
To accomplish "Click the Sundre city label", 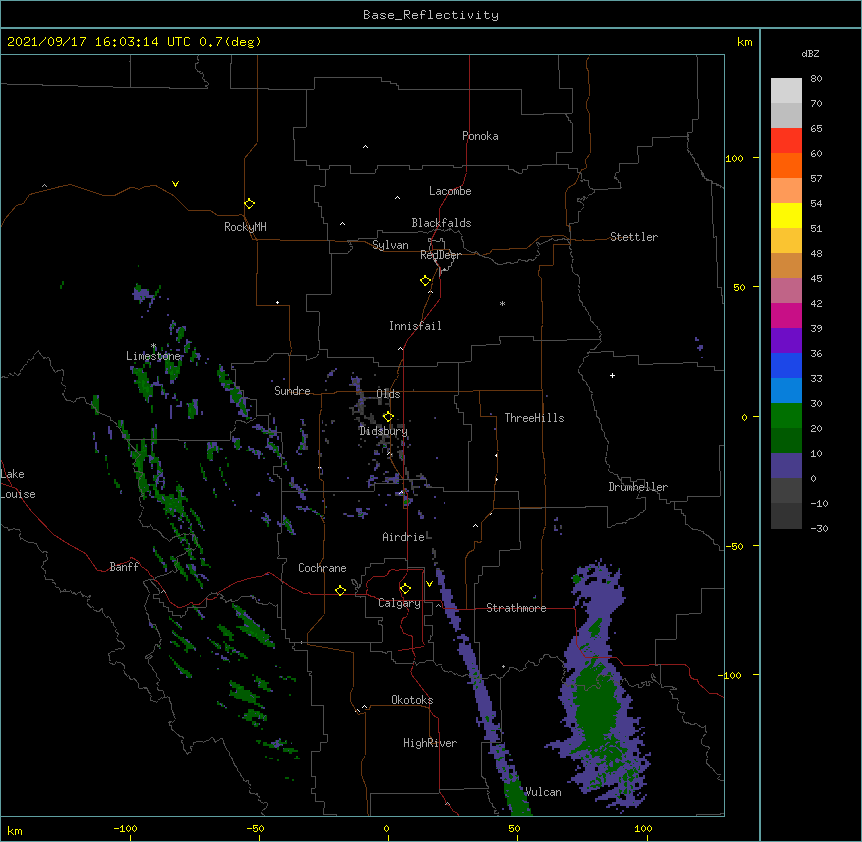I will [292, 391].
